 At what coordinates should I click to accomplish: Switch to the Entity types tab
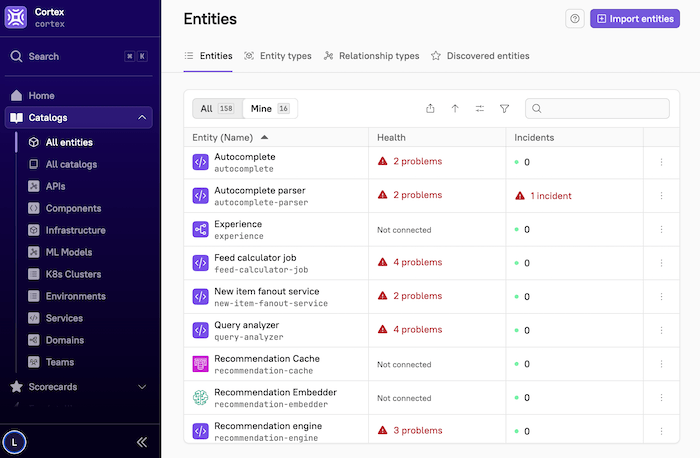(278, 56)
